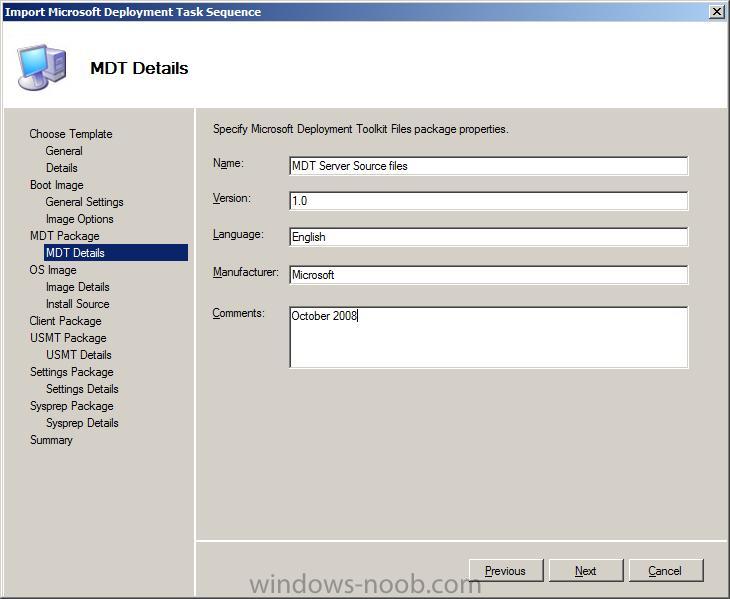Select highlighted MDT Details step
Screen dimensions: 730x599
(x=116, y=253)
